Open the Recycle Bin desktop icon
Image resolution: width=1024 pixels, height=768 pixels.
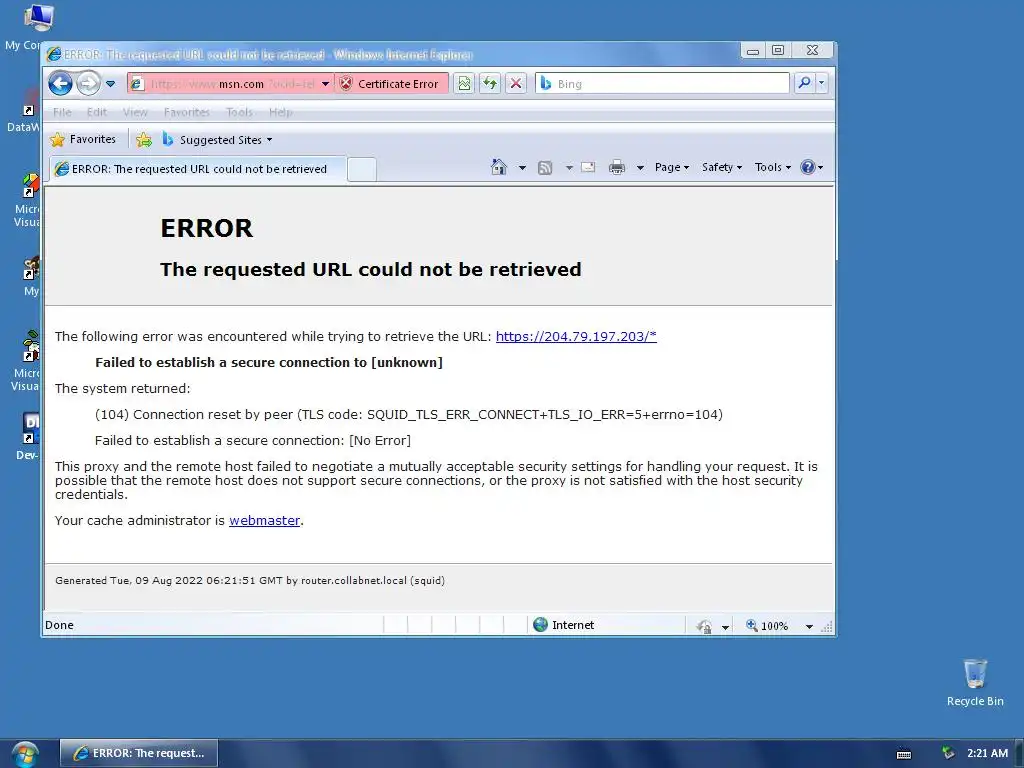[x=975, y=683]
